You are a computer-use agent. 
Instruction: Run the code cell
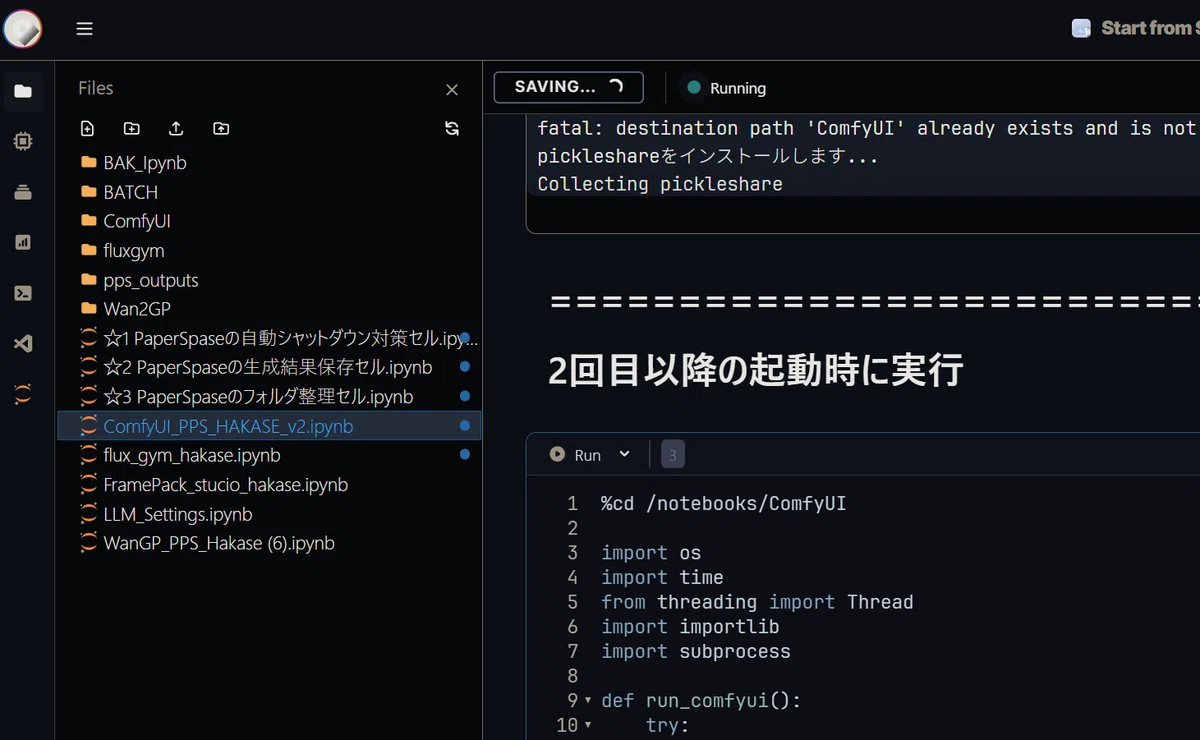[x=575, y=455]
